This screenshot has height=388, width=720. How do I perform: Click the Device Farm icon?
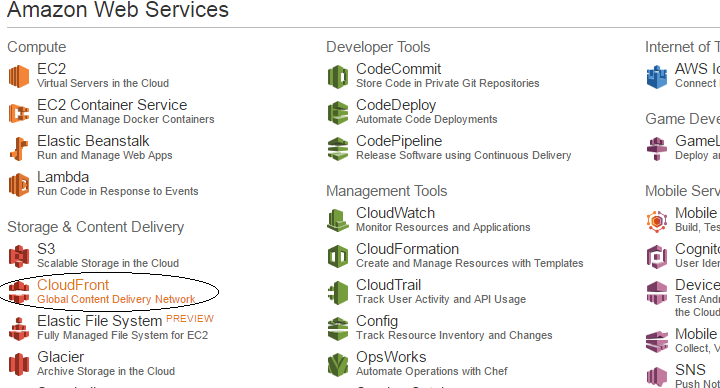[x=657, y=292]
